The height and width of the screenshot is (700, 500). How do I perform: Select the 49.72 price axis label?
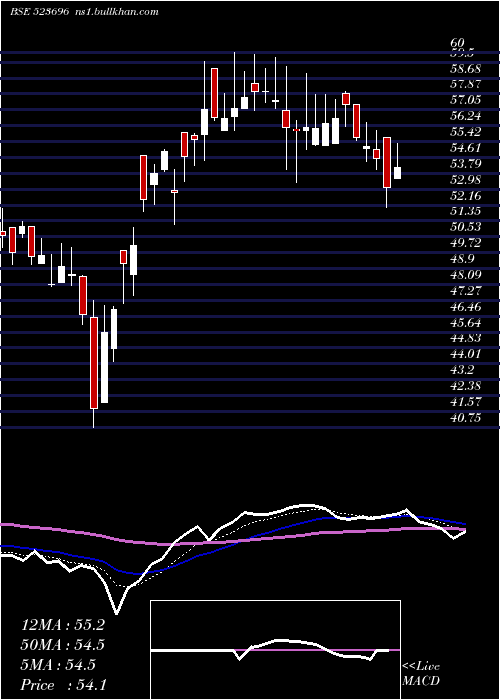point(466,243)
